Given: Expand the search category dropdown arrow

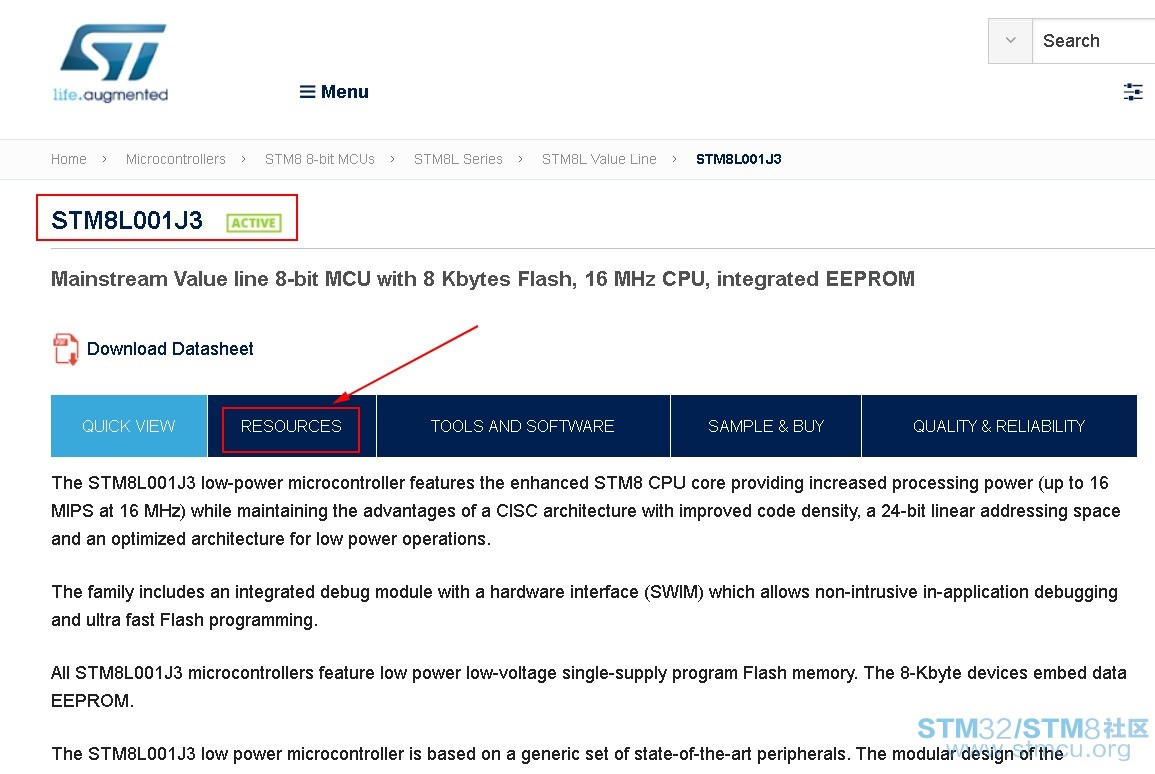Looking at the screenshot, I should 1010,41.
